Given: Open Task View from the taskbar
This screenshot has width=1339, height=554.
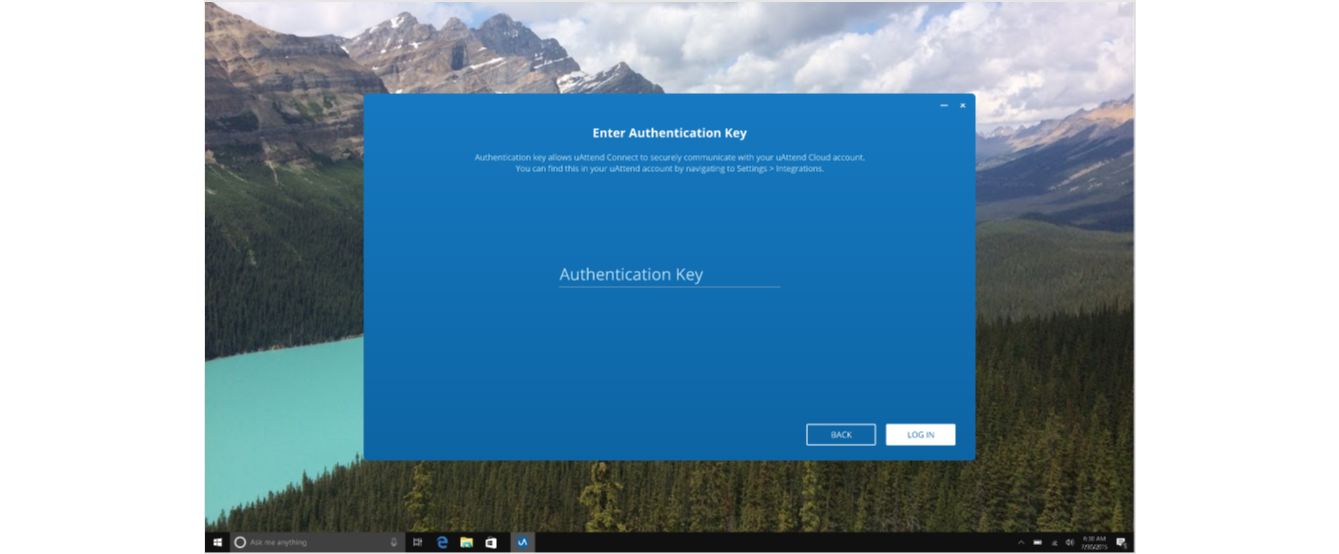Looking at the screenshot, I should (417, 542).
